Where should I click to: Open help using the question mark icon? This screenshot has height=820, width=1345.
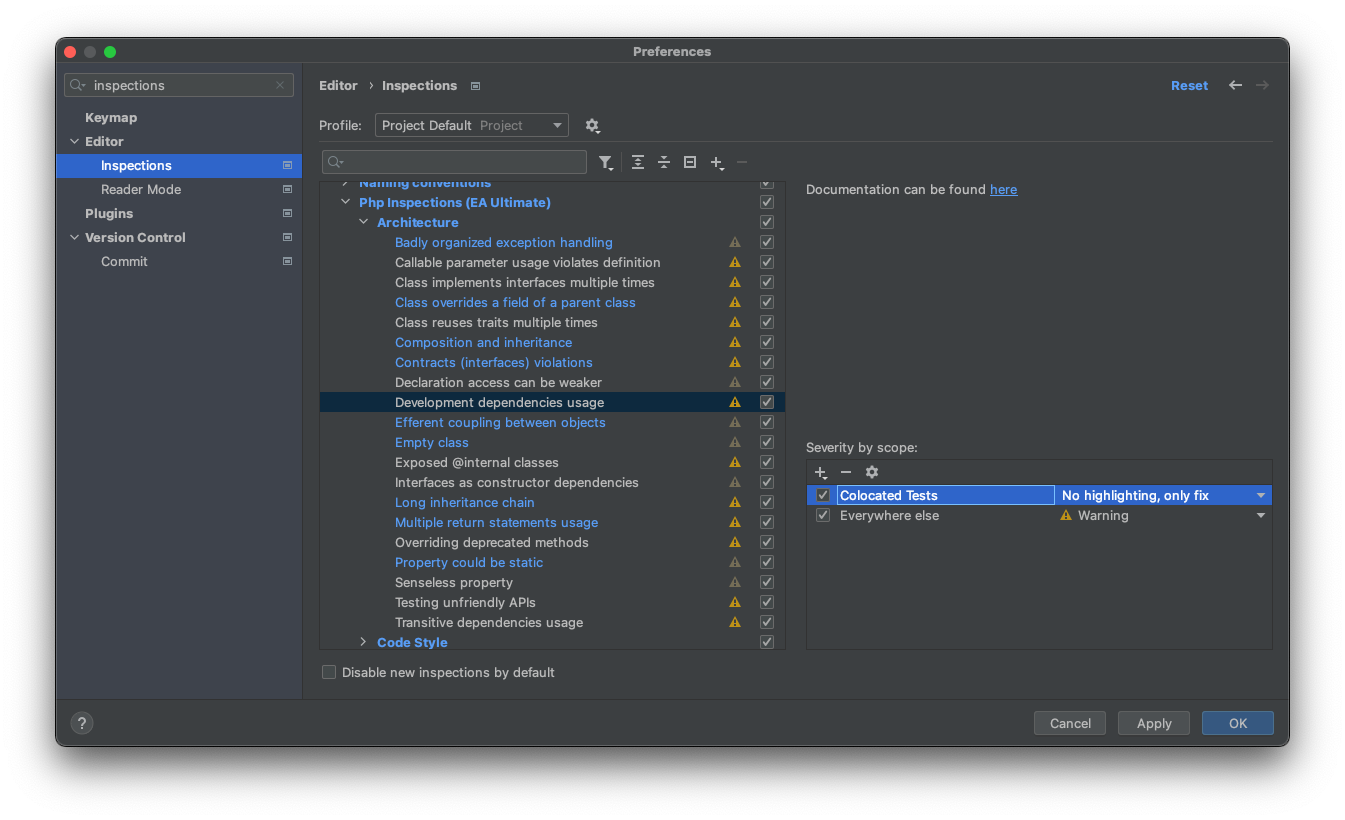tap(81, 722)
